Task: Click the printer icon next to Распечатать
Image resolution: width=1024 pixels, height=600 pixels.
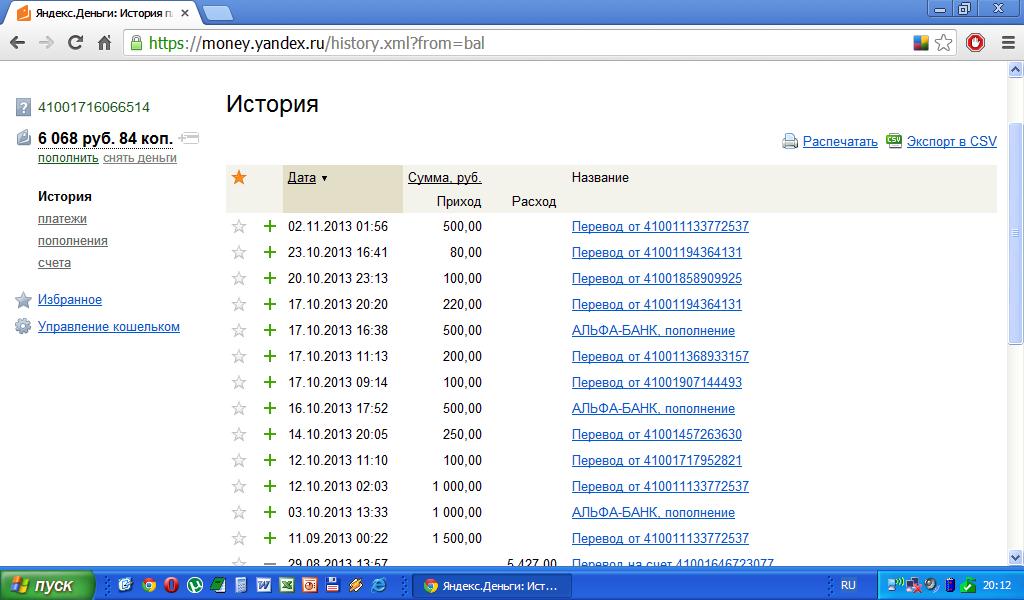Action: [790, 142]
